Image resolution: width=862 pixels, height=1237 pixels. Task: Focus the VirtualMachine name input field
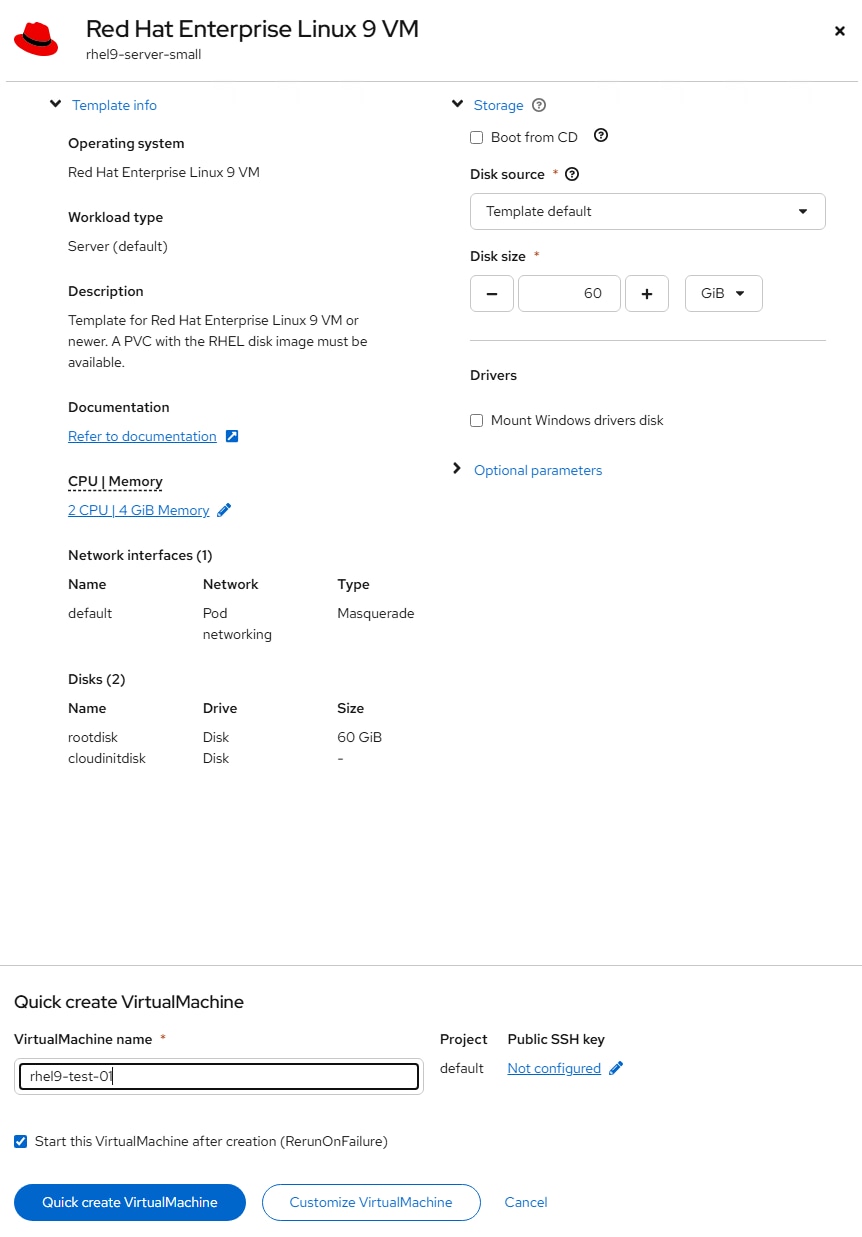click(219, 1076)
